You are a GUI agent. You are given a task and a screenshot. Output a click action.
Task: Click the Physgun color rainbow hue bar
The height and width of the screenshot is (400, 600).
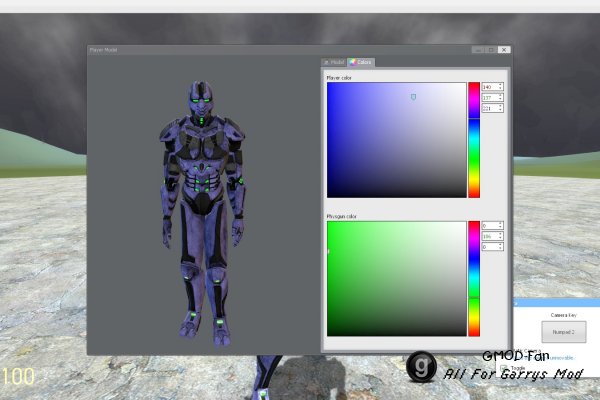tap(474, 279)
